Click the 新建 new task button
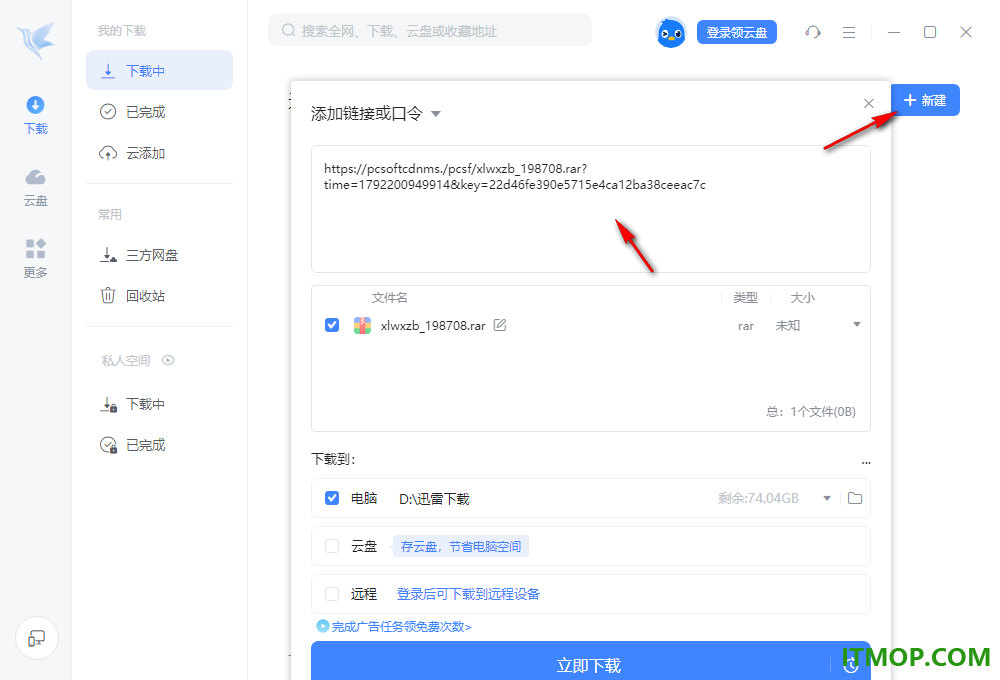The width and height of the screenshot is (1000, 680). click(925, 100)
